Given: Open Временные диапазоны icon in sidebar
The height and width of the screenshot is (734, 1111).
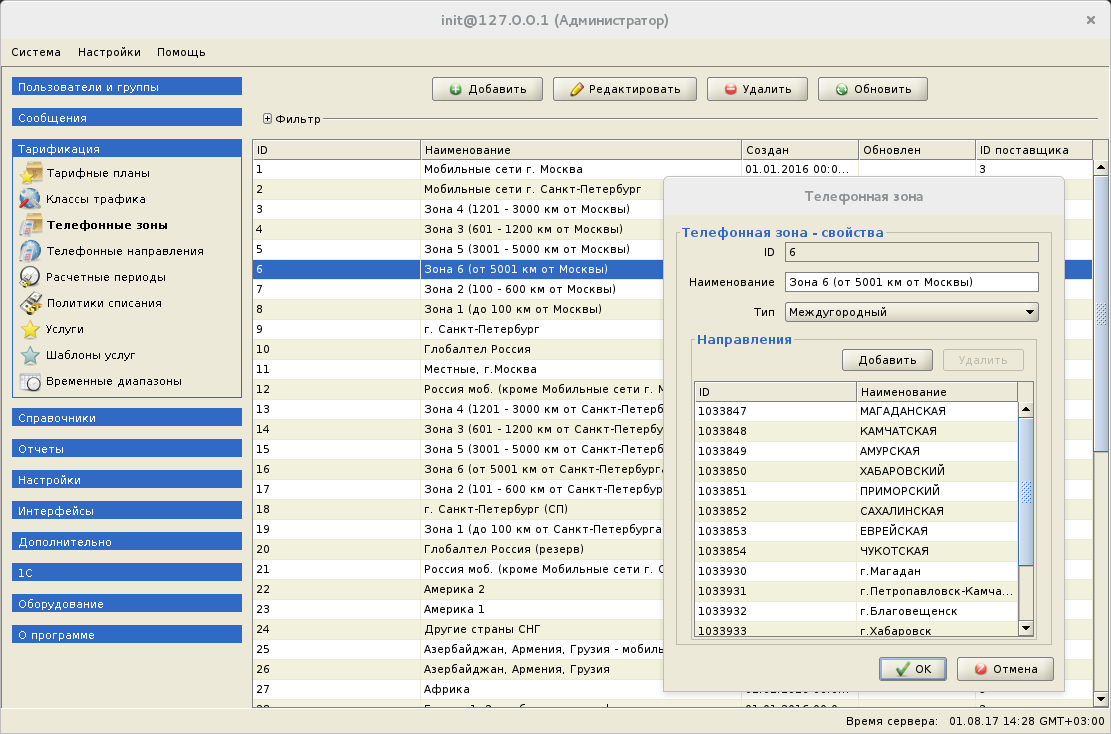Looking at the screenshot, I should pyautogui.click(x=30, y=381).
